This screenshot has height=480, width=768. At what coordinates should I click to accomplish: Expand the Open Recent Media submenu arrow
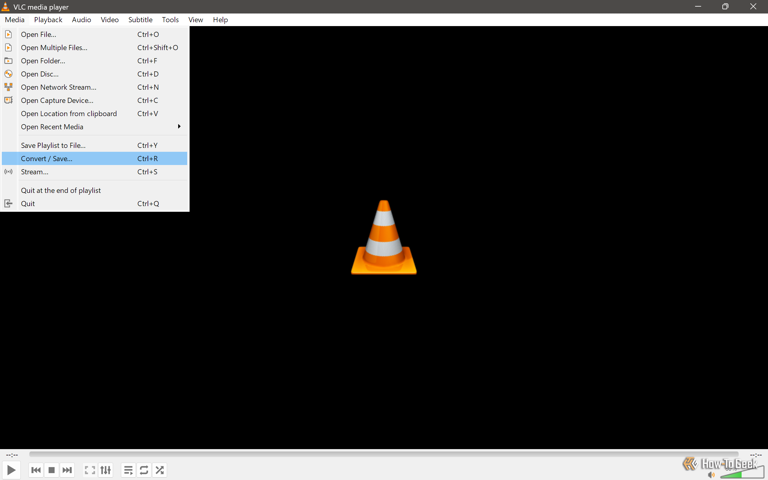[x=179, y=126]
